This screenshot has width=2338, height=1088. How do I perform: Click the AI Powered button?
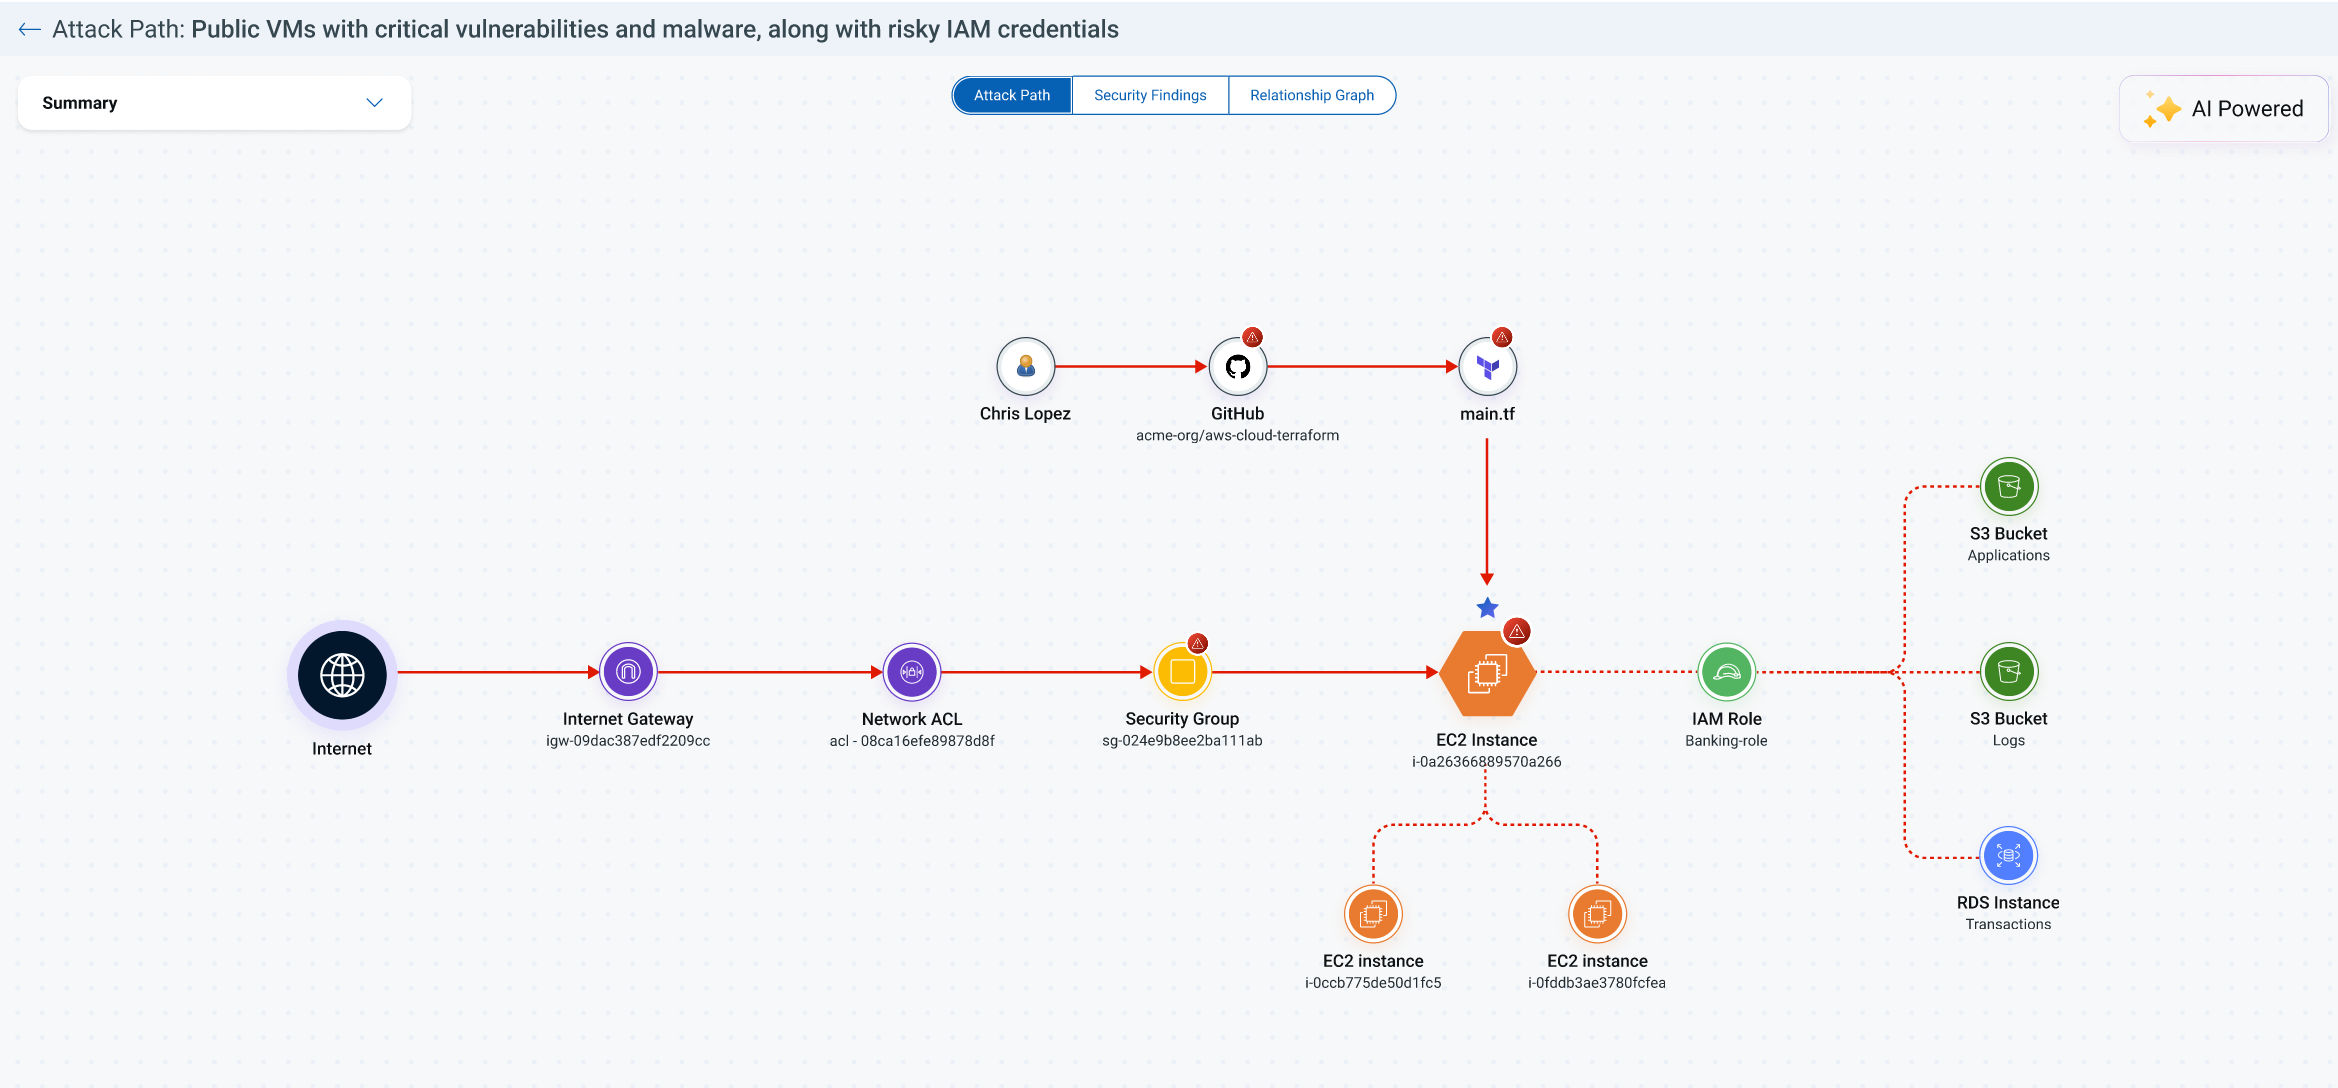(x=2224, y=109)
